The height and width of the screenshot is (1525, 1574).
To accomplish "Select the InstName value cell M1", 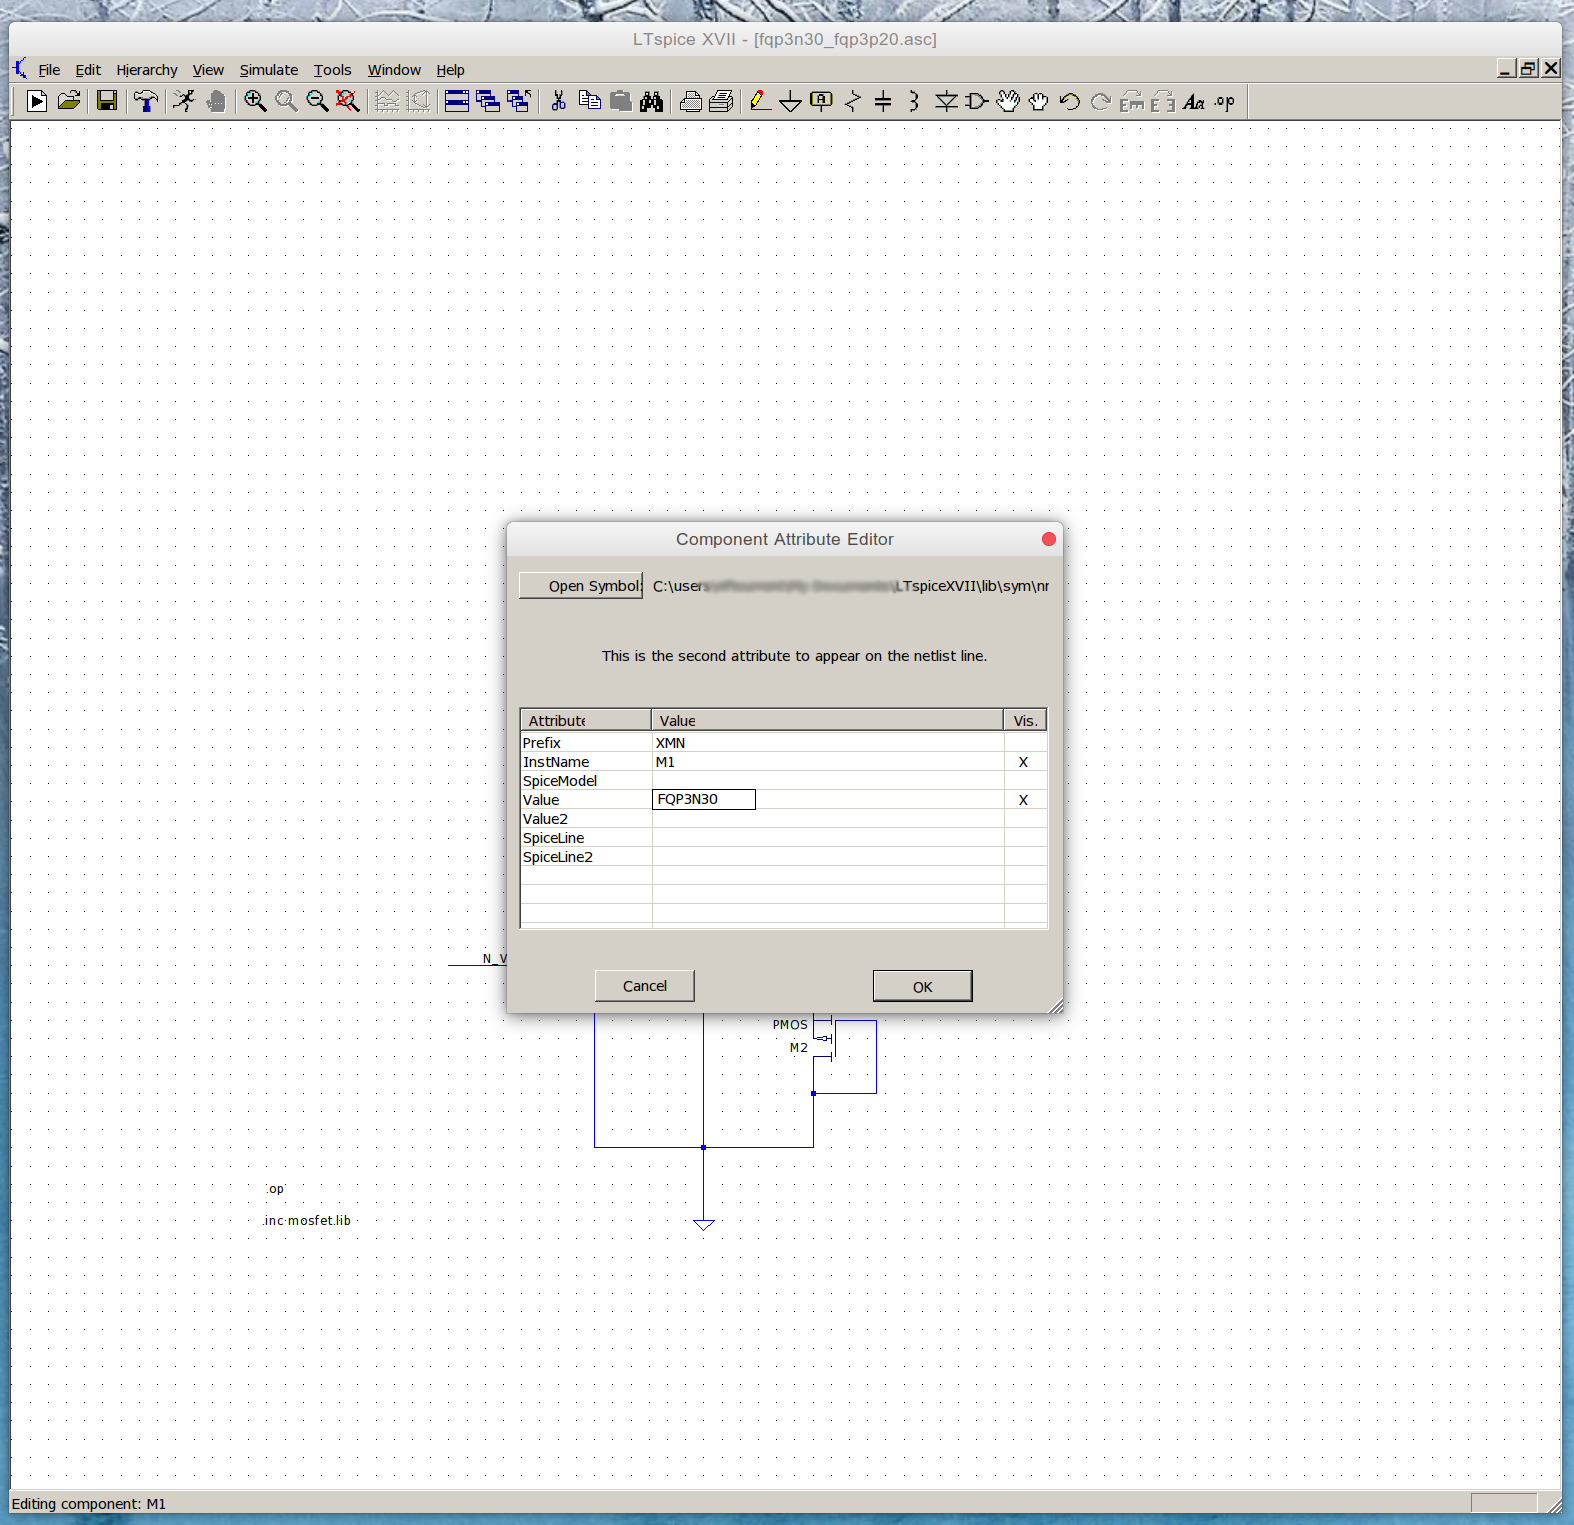I will click(x=828, y=762).
